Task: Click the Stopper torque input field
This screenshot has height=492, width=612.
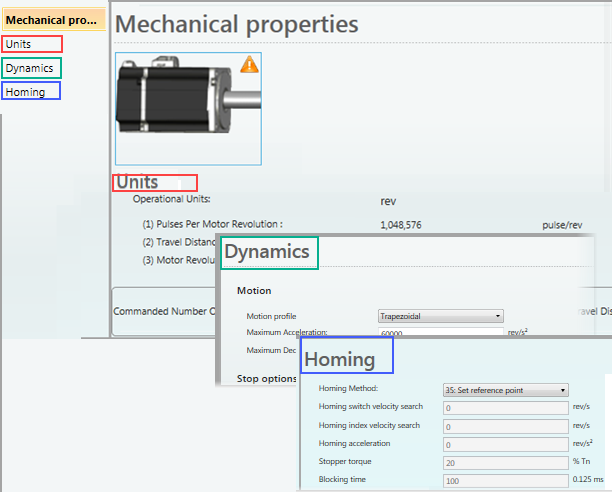Action: pyautogui.click(x=506, y=463)
